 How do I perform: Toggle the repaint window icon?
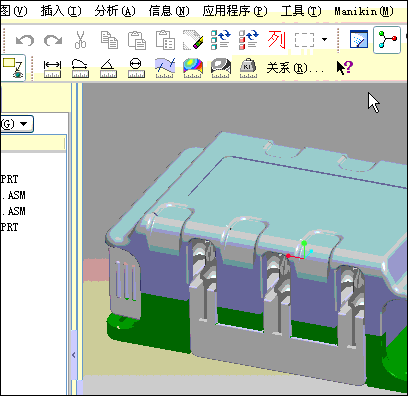point(359,40)
